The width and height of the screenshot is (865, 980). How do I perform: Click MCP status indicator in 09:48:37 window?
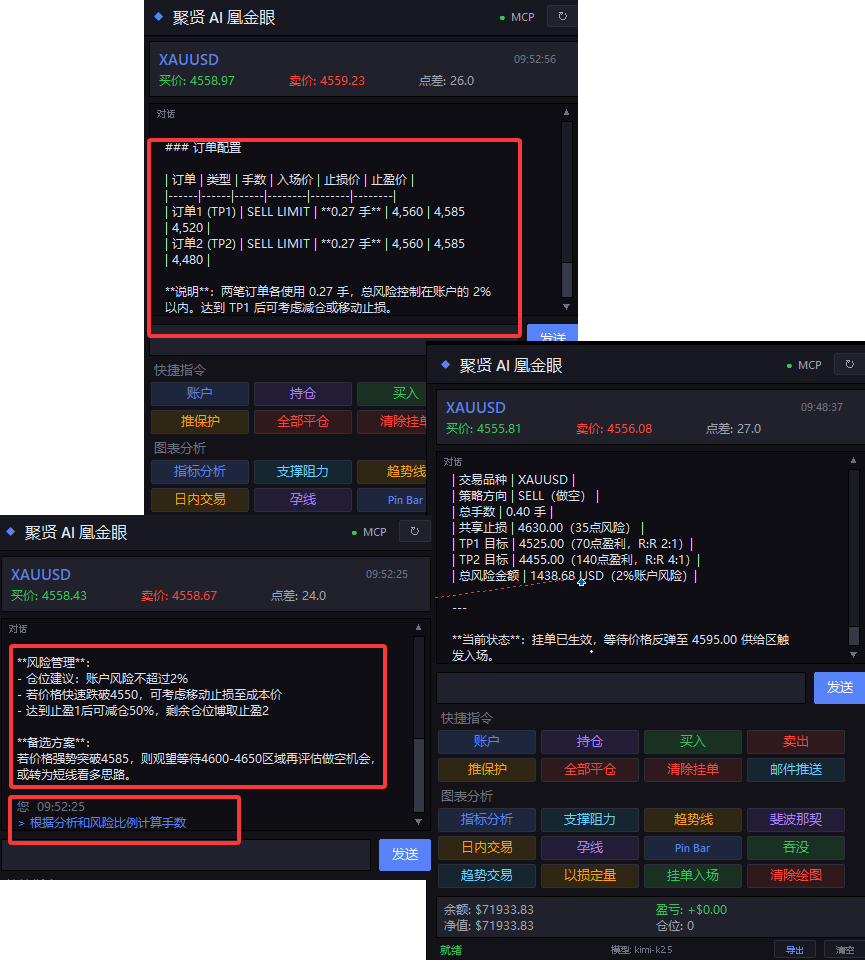pyautogui.click(x=804, y=365)
